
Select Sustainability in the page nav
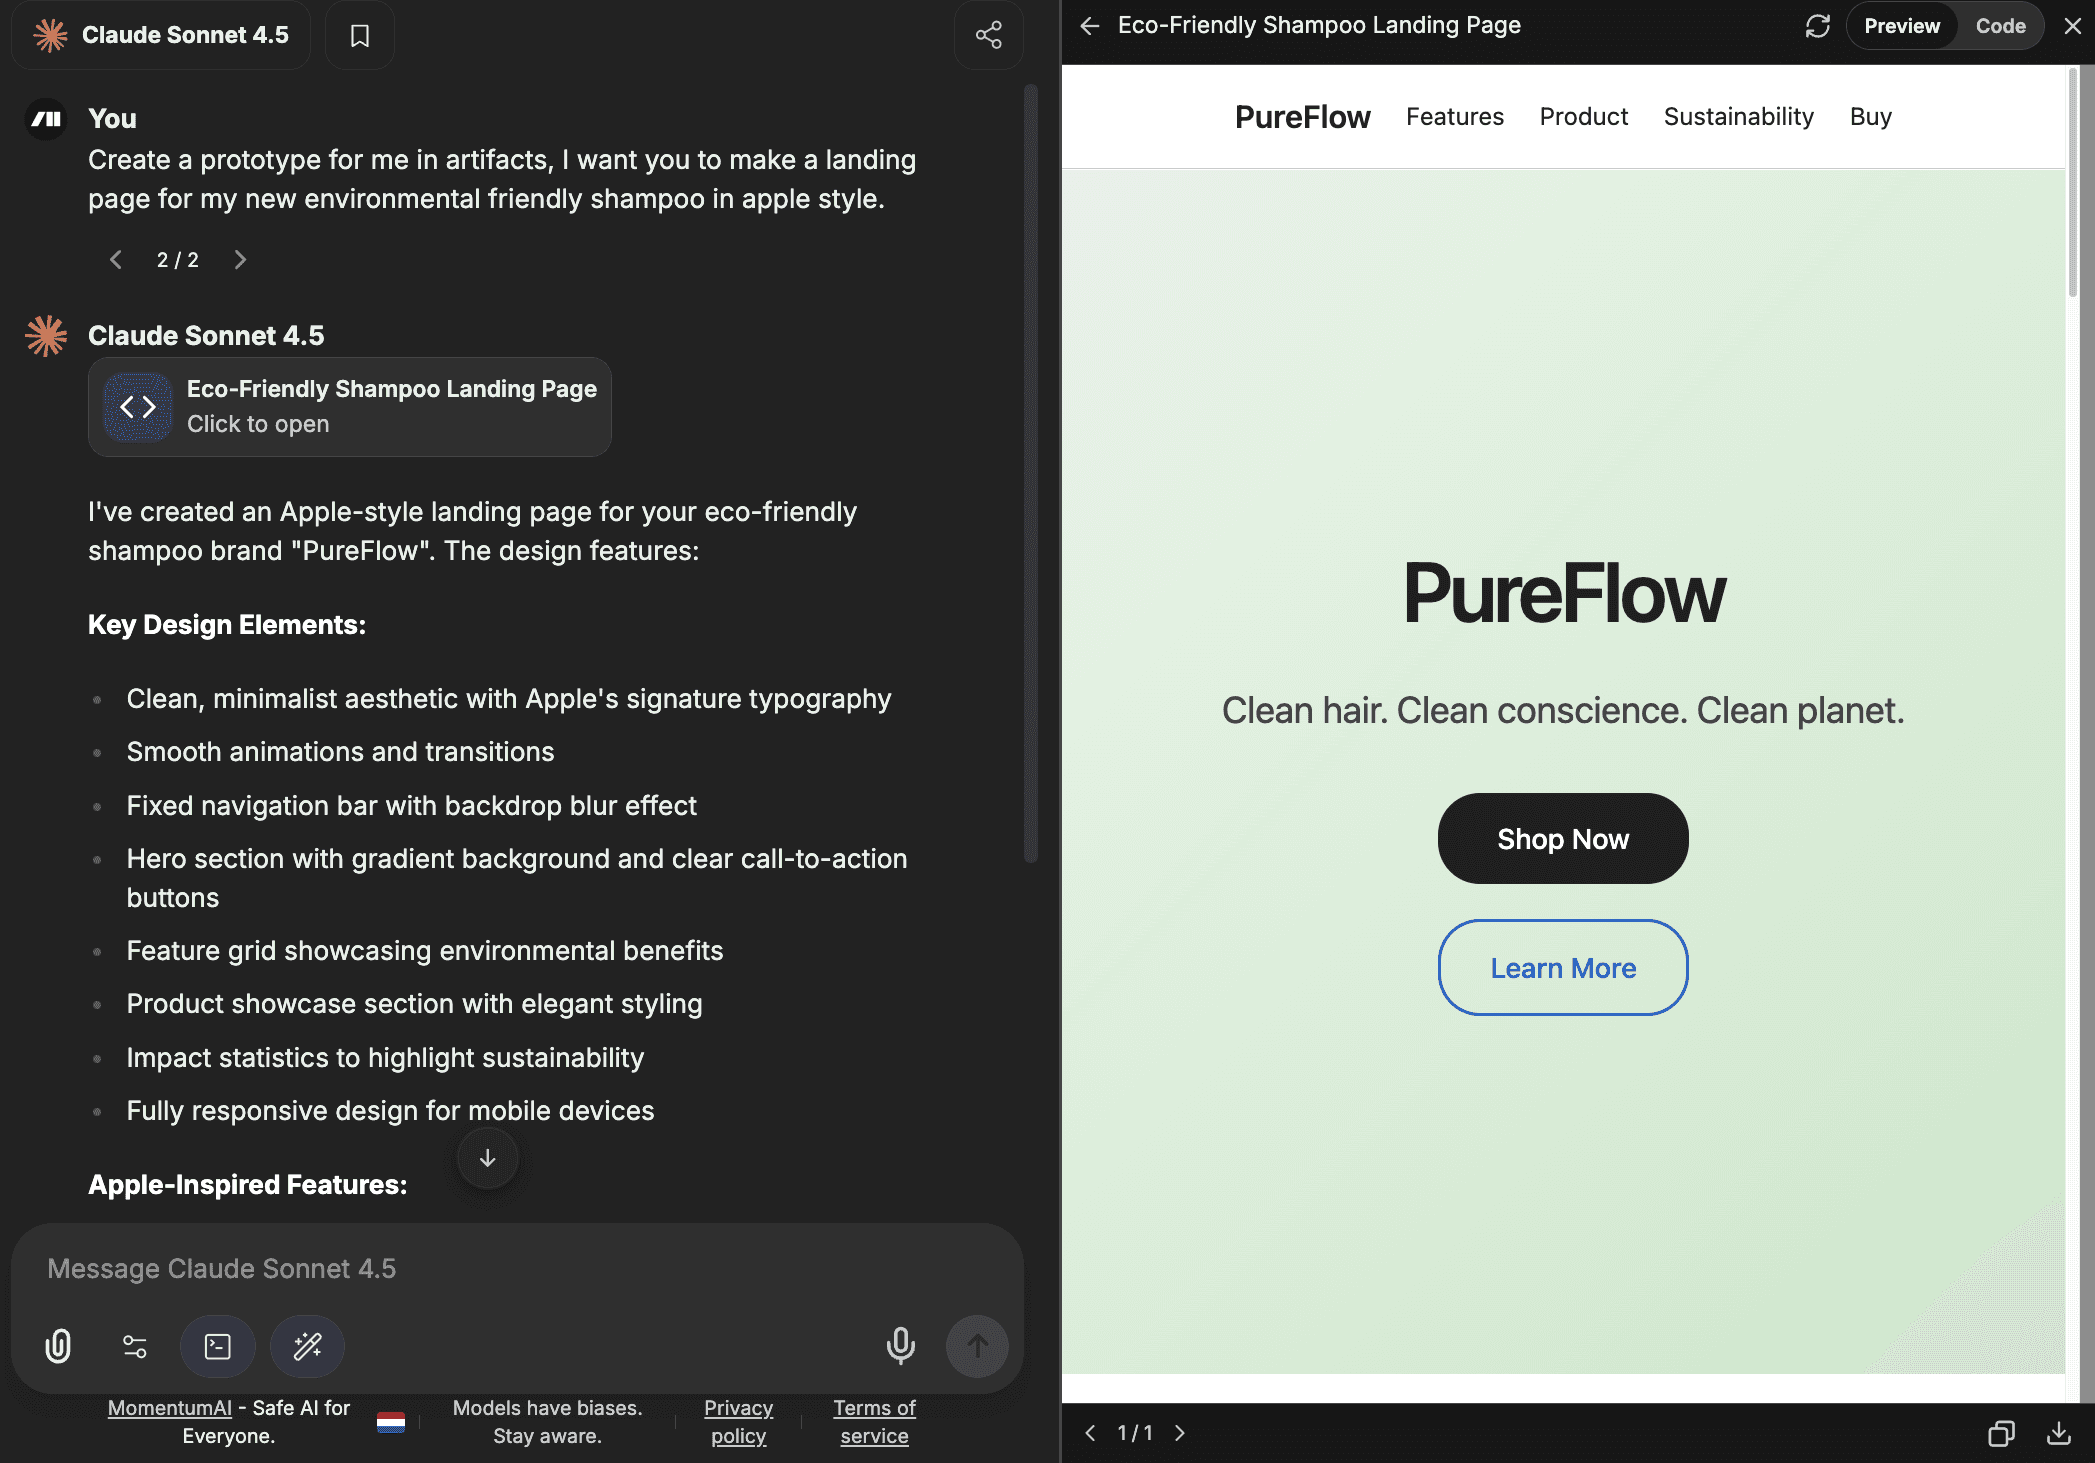(x=1738, y=117)
